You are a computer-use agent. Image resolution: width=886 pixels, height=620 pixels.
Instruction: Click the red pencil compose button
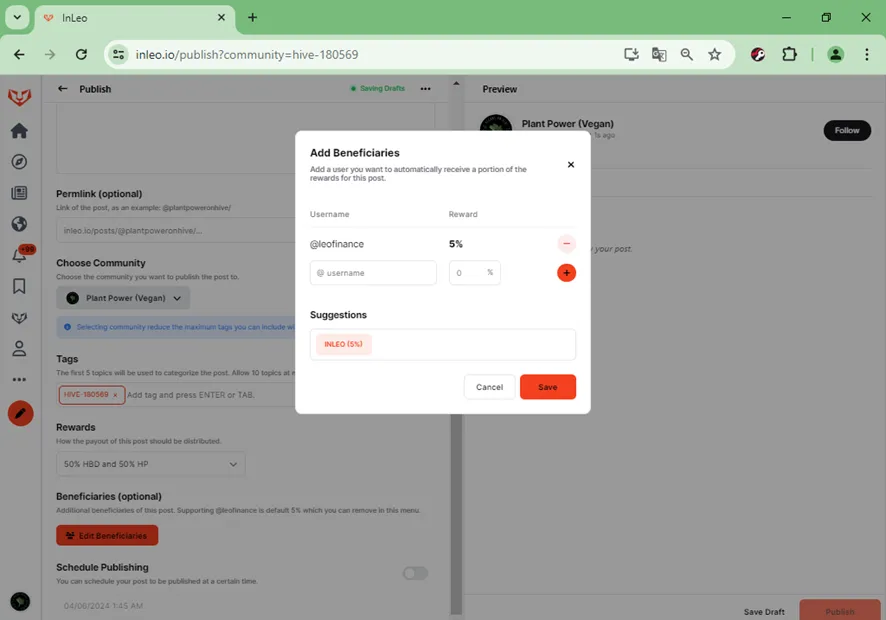20,414
